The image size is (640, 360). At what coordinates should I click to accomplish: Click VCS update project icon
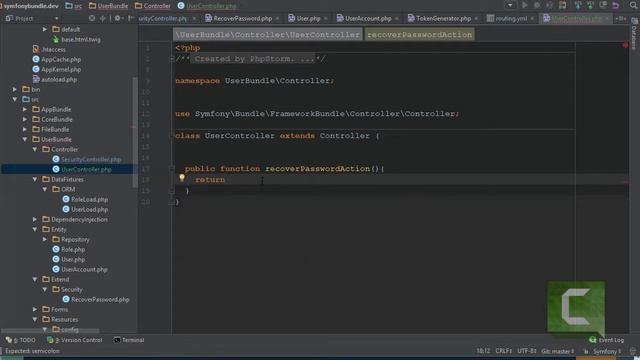click(578, 5)
